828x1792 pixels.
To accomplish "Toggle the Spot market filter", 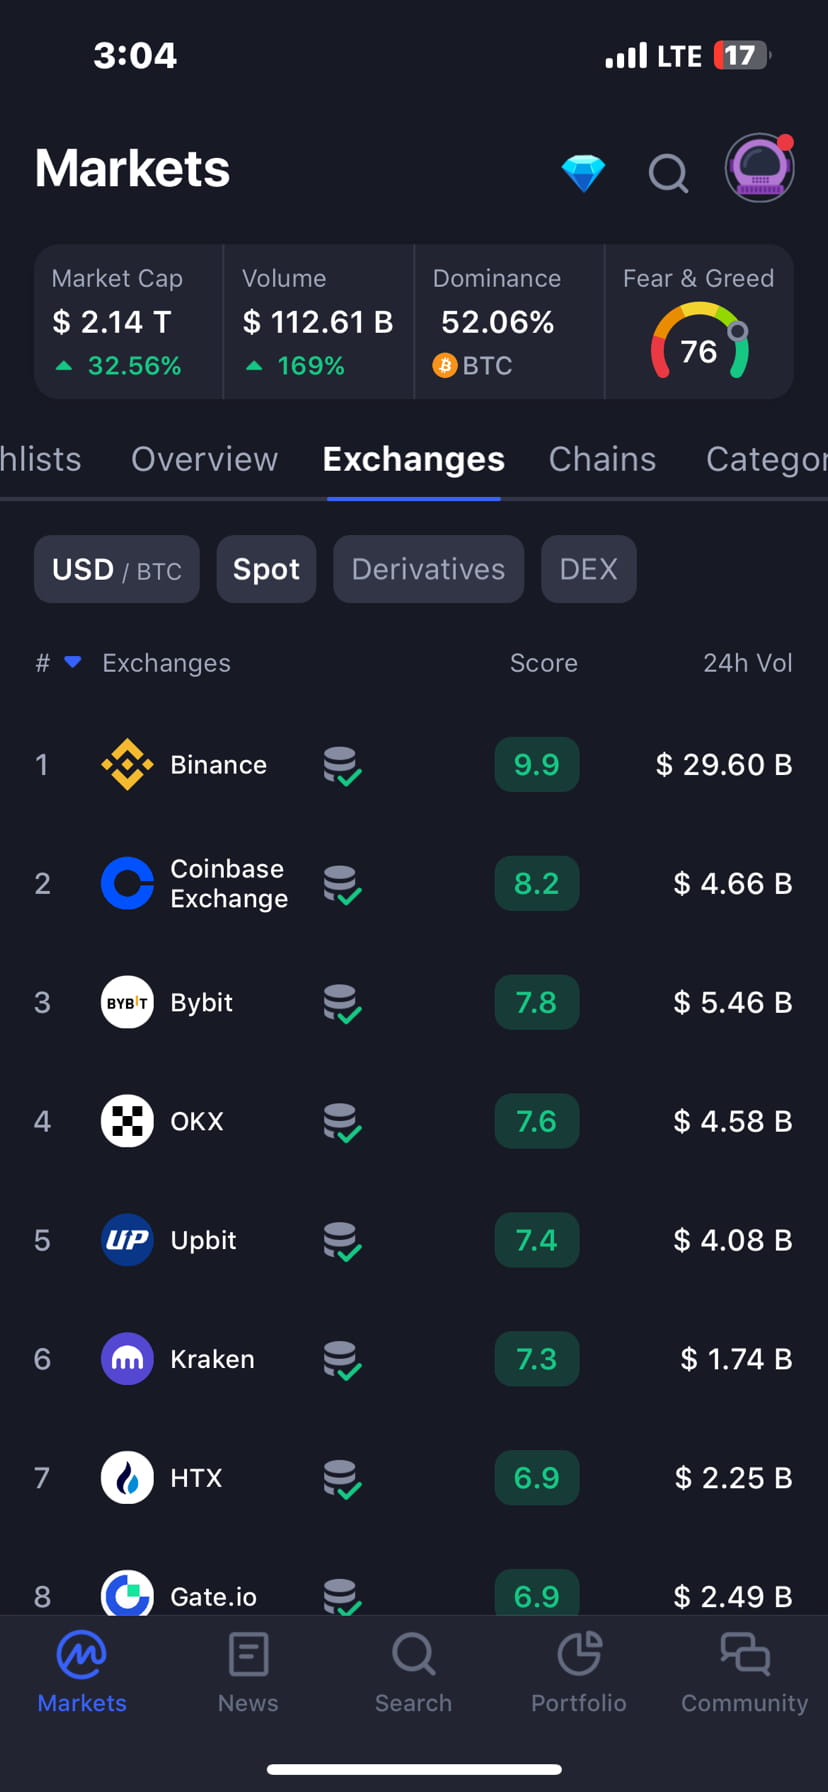I will coord(266,569).
